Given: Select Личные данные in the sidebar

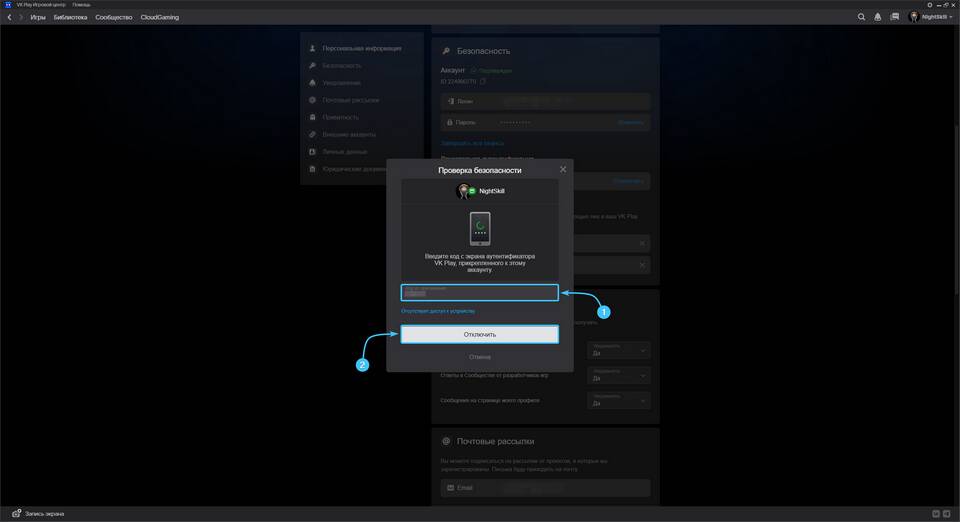Looking at the screenshot, I should tap(345, 151).
